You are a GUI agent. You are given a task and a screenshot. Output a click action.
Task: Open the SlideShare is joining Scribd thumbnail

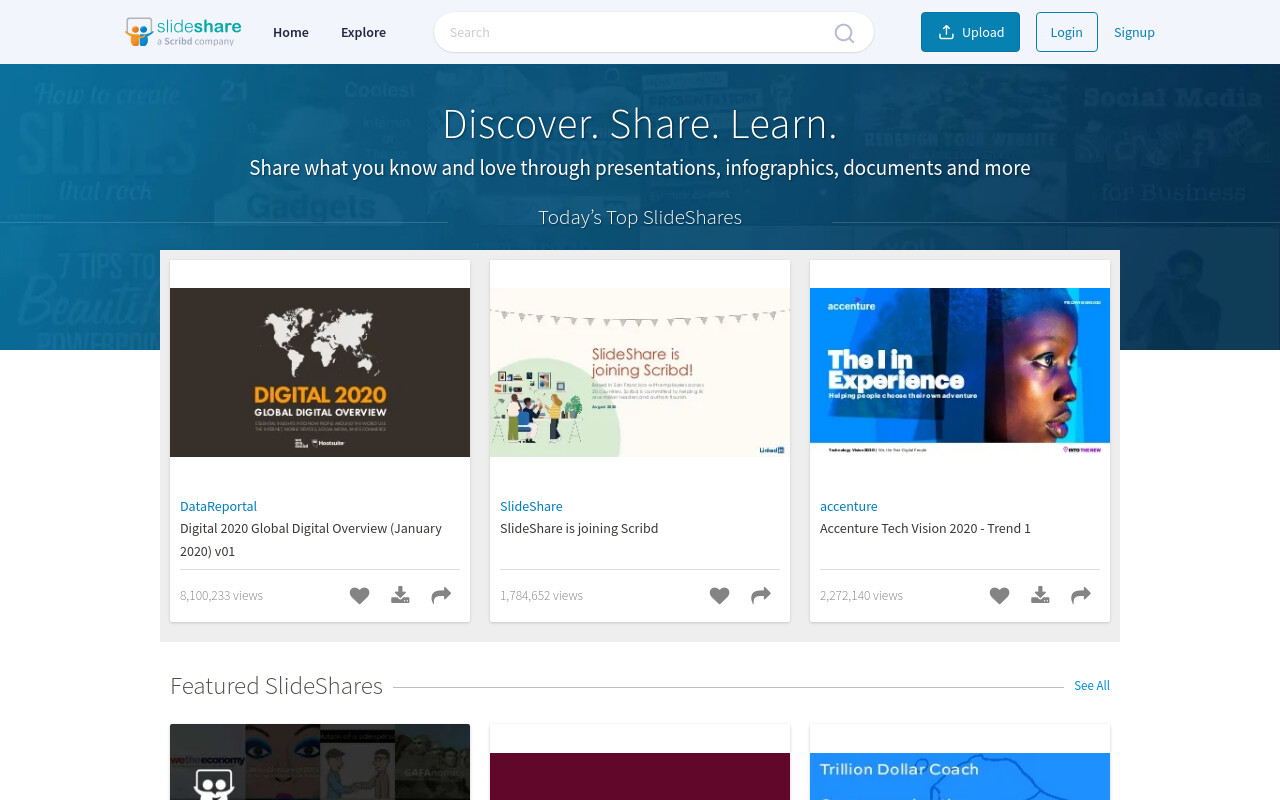[x=640, y=372]
